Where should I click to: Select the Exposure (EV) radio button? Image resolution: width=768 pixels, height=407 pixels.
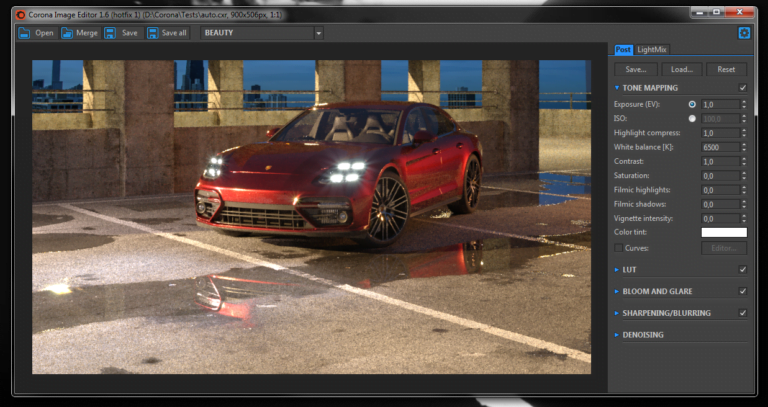[x=692, y=104]
